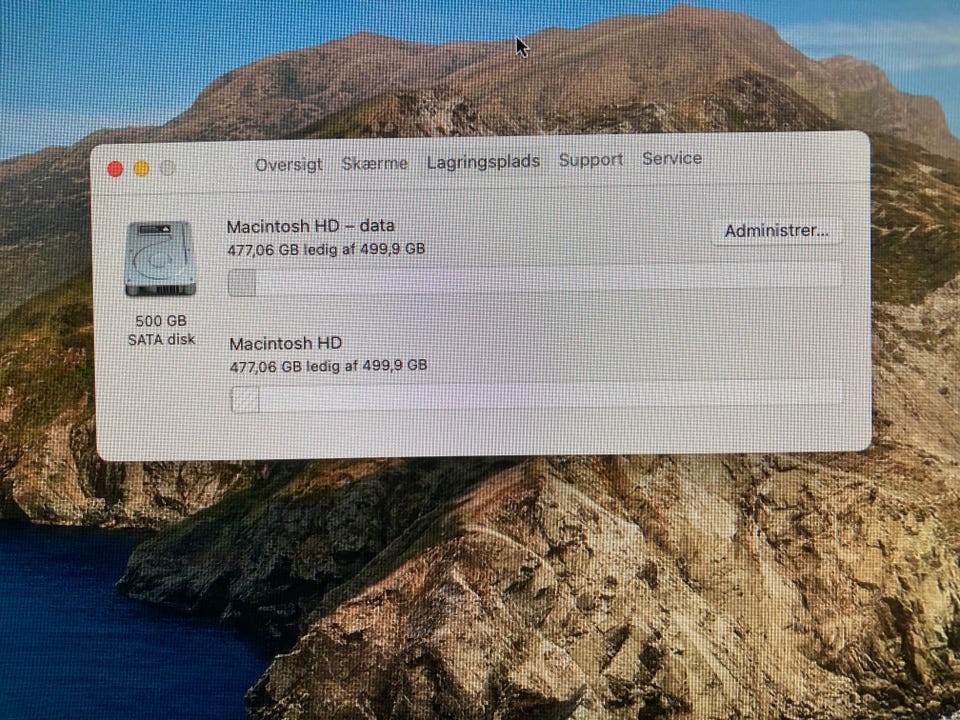
Task: Select the Lagringsplads tab
Action: click(x=483, y=162)
